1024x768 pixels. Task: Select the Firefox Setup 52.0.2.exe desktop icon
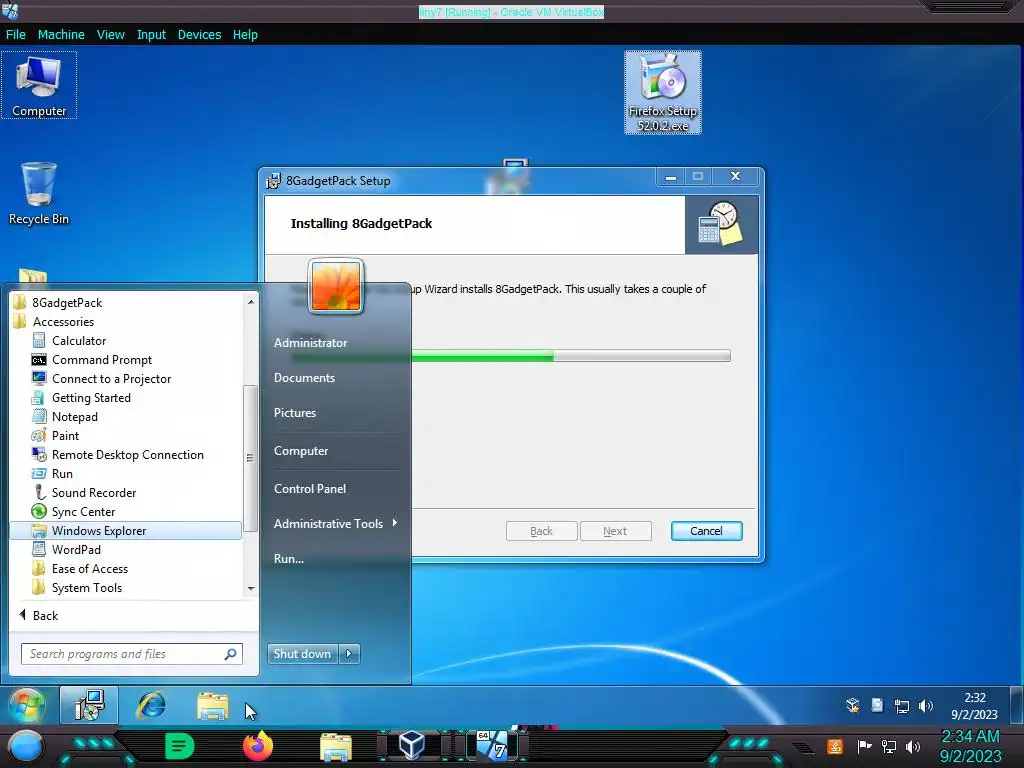click(x=663, y=93)
